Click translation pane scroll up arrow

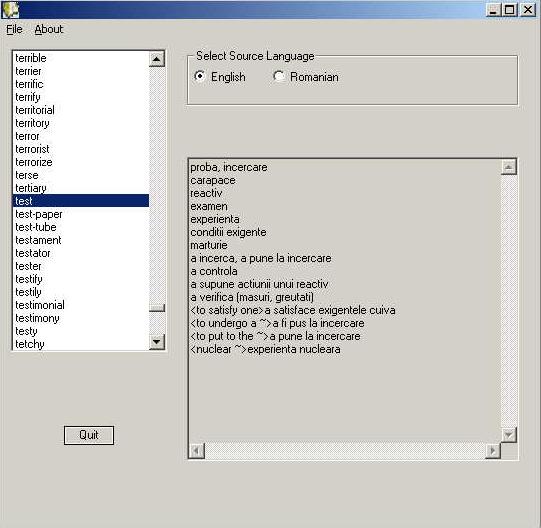click(509, 167)
